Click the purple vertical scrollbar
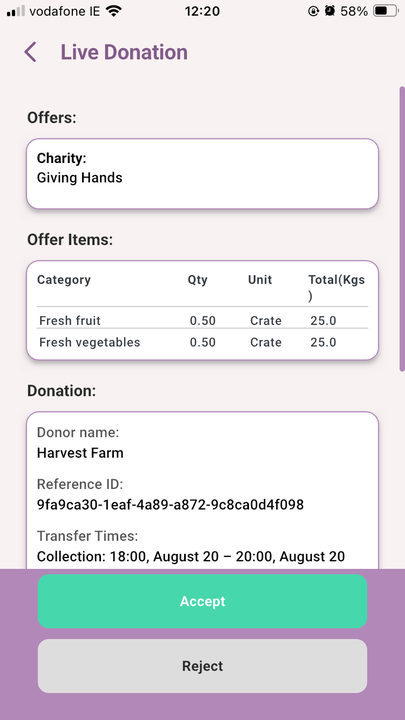Viewport: 405px width, 720px height. click(x=402, y=229)
